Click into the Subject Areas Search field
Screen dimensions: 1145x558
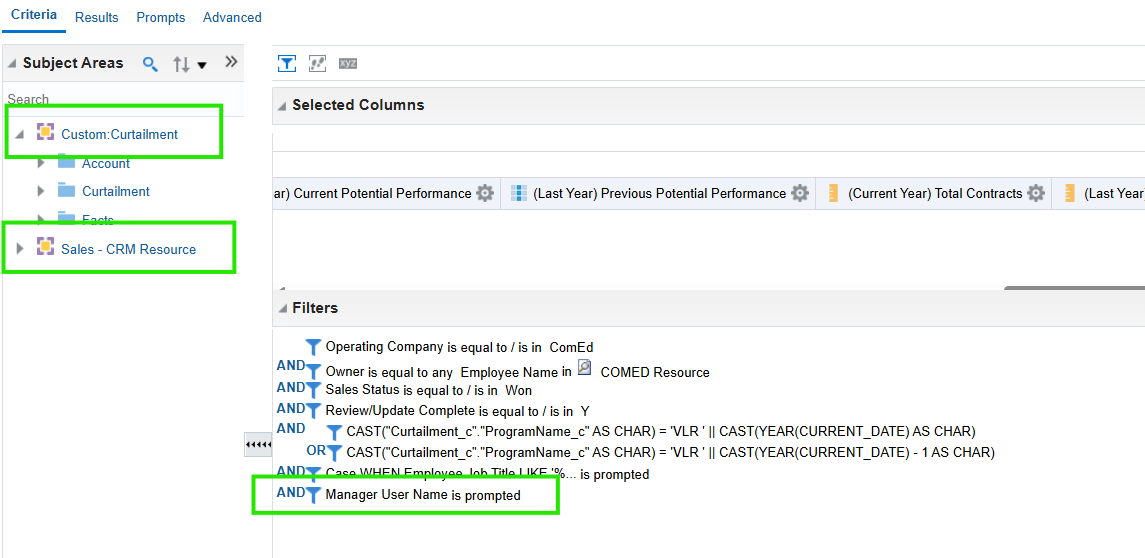124,99
